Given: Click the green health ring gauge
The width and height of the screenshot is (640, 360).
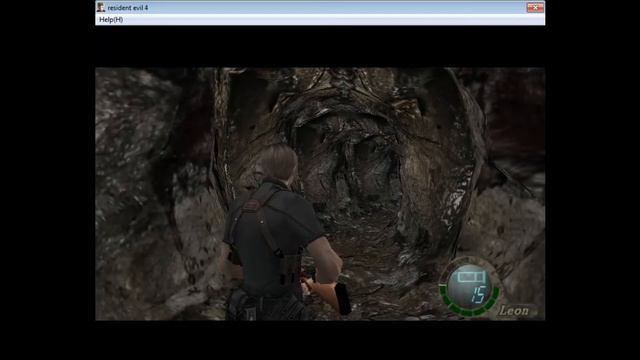Looking at the screenshot, I should coord(469,301).
